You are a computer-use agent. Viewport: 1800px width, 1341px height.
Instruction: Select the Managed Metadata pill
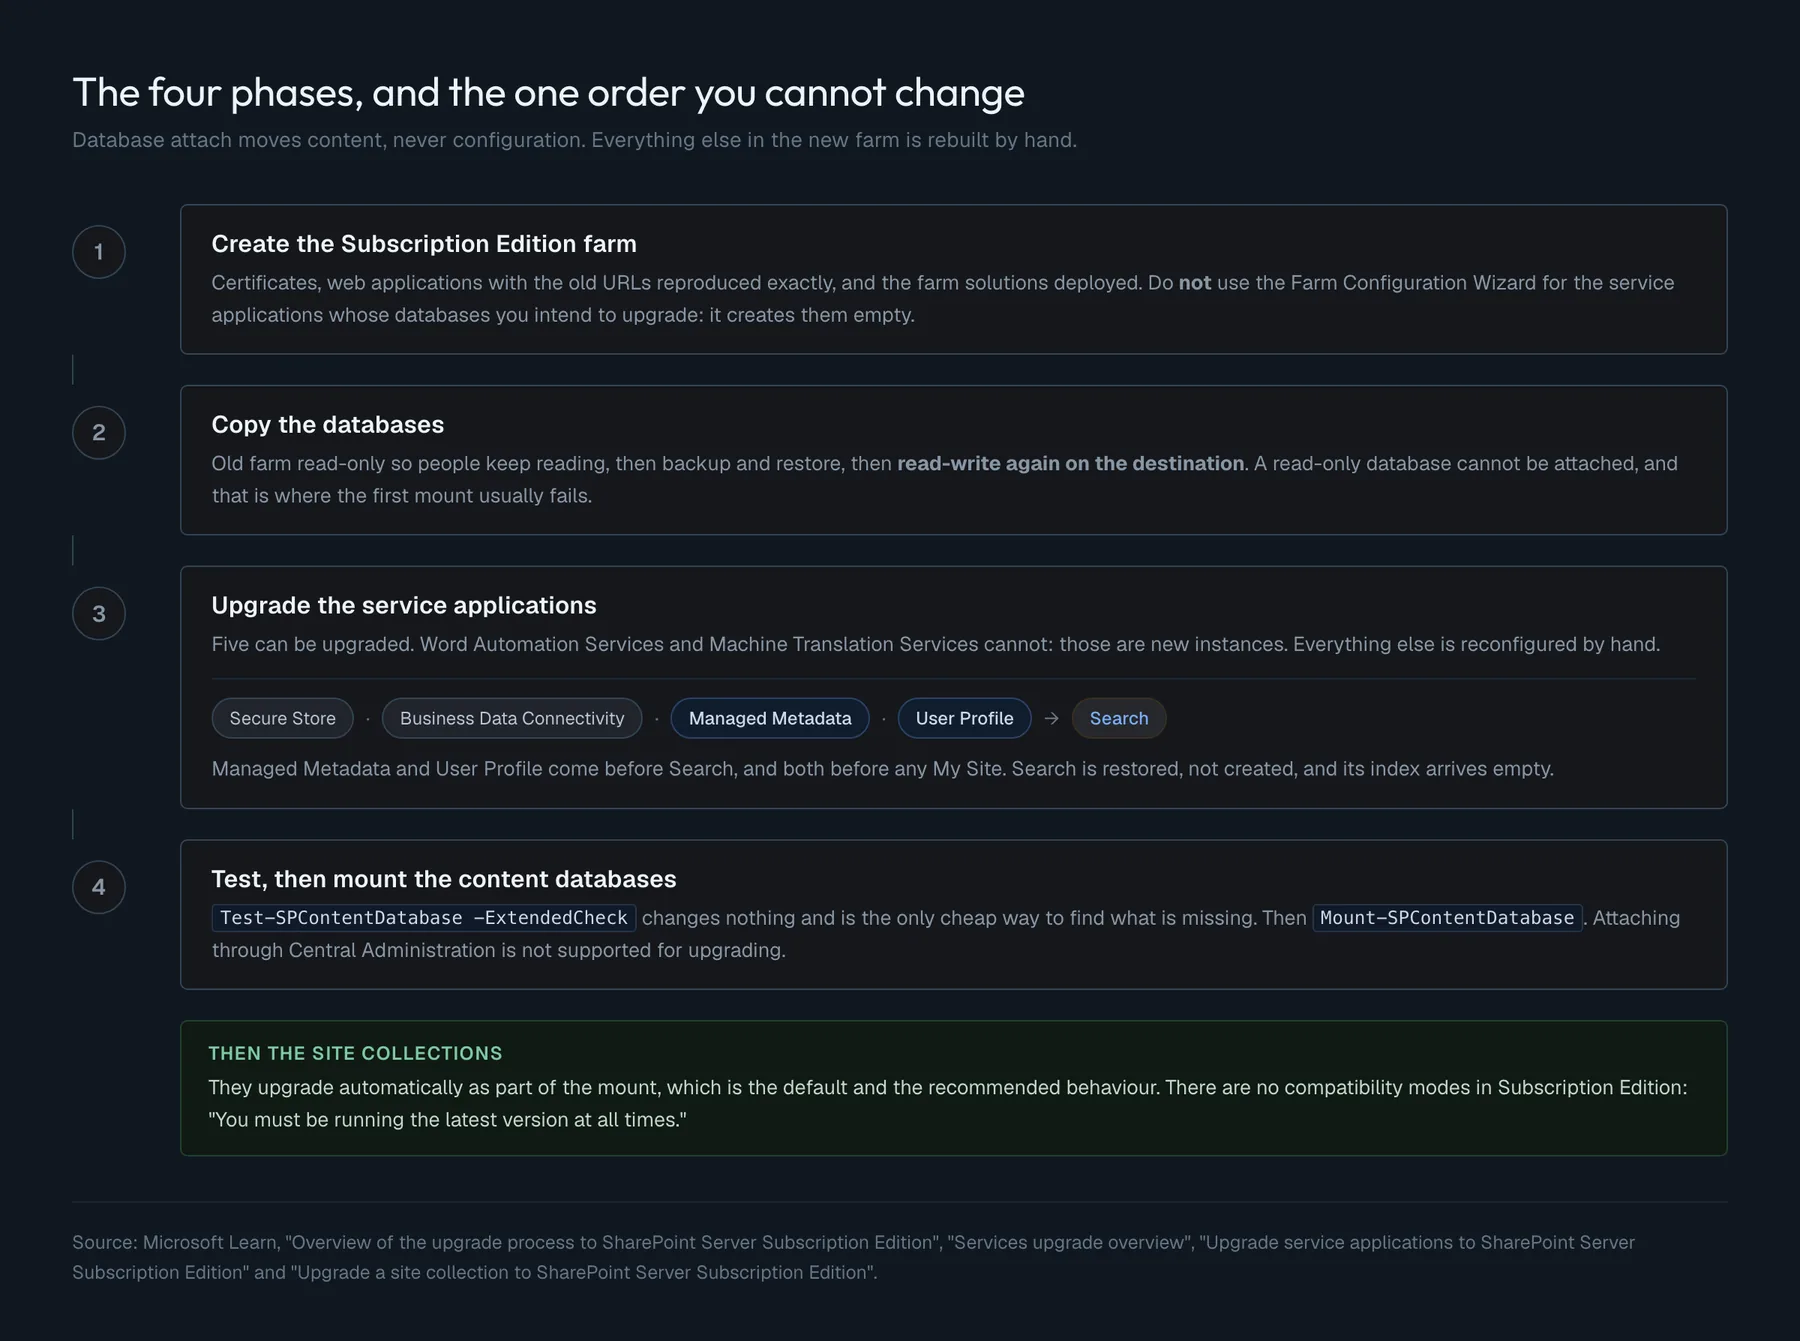click(770, 718)
